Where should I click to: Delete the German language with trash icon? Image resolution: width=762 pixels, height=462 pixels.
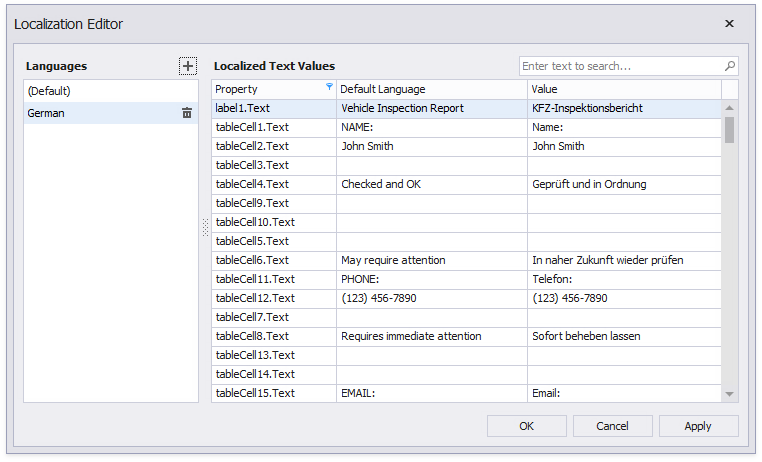pyautogui.click(x=187, y=113)
